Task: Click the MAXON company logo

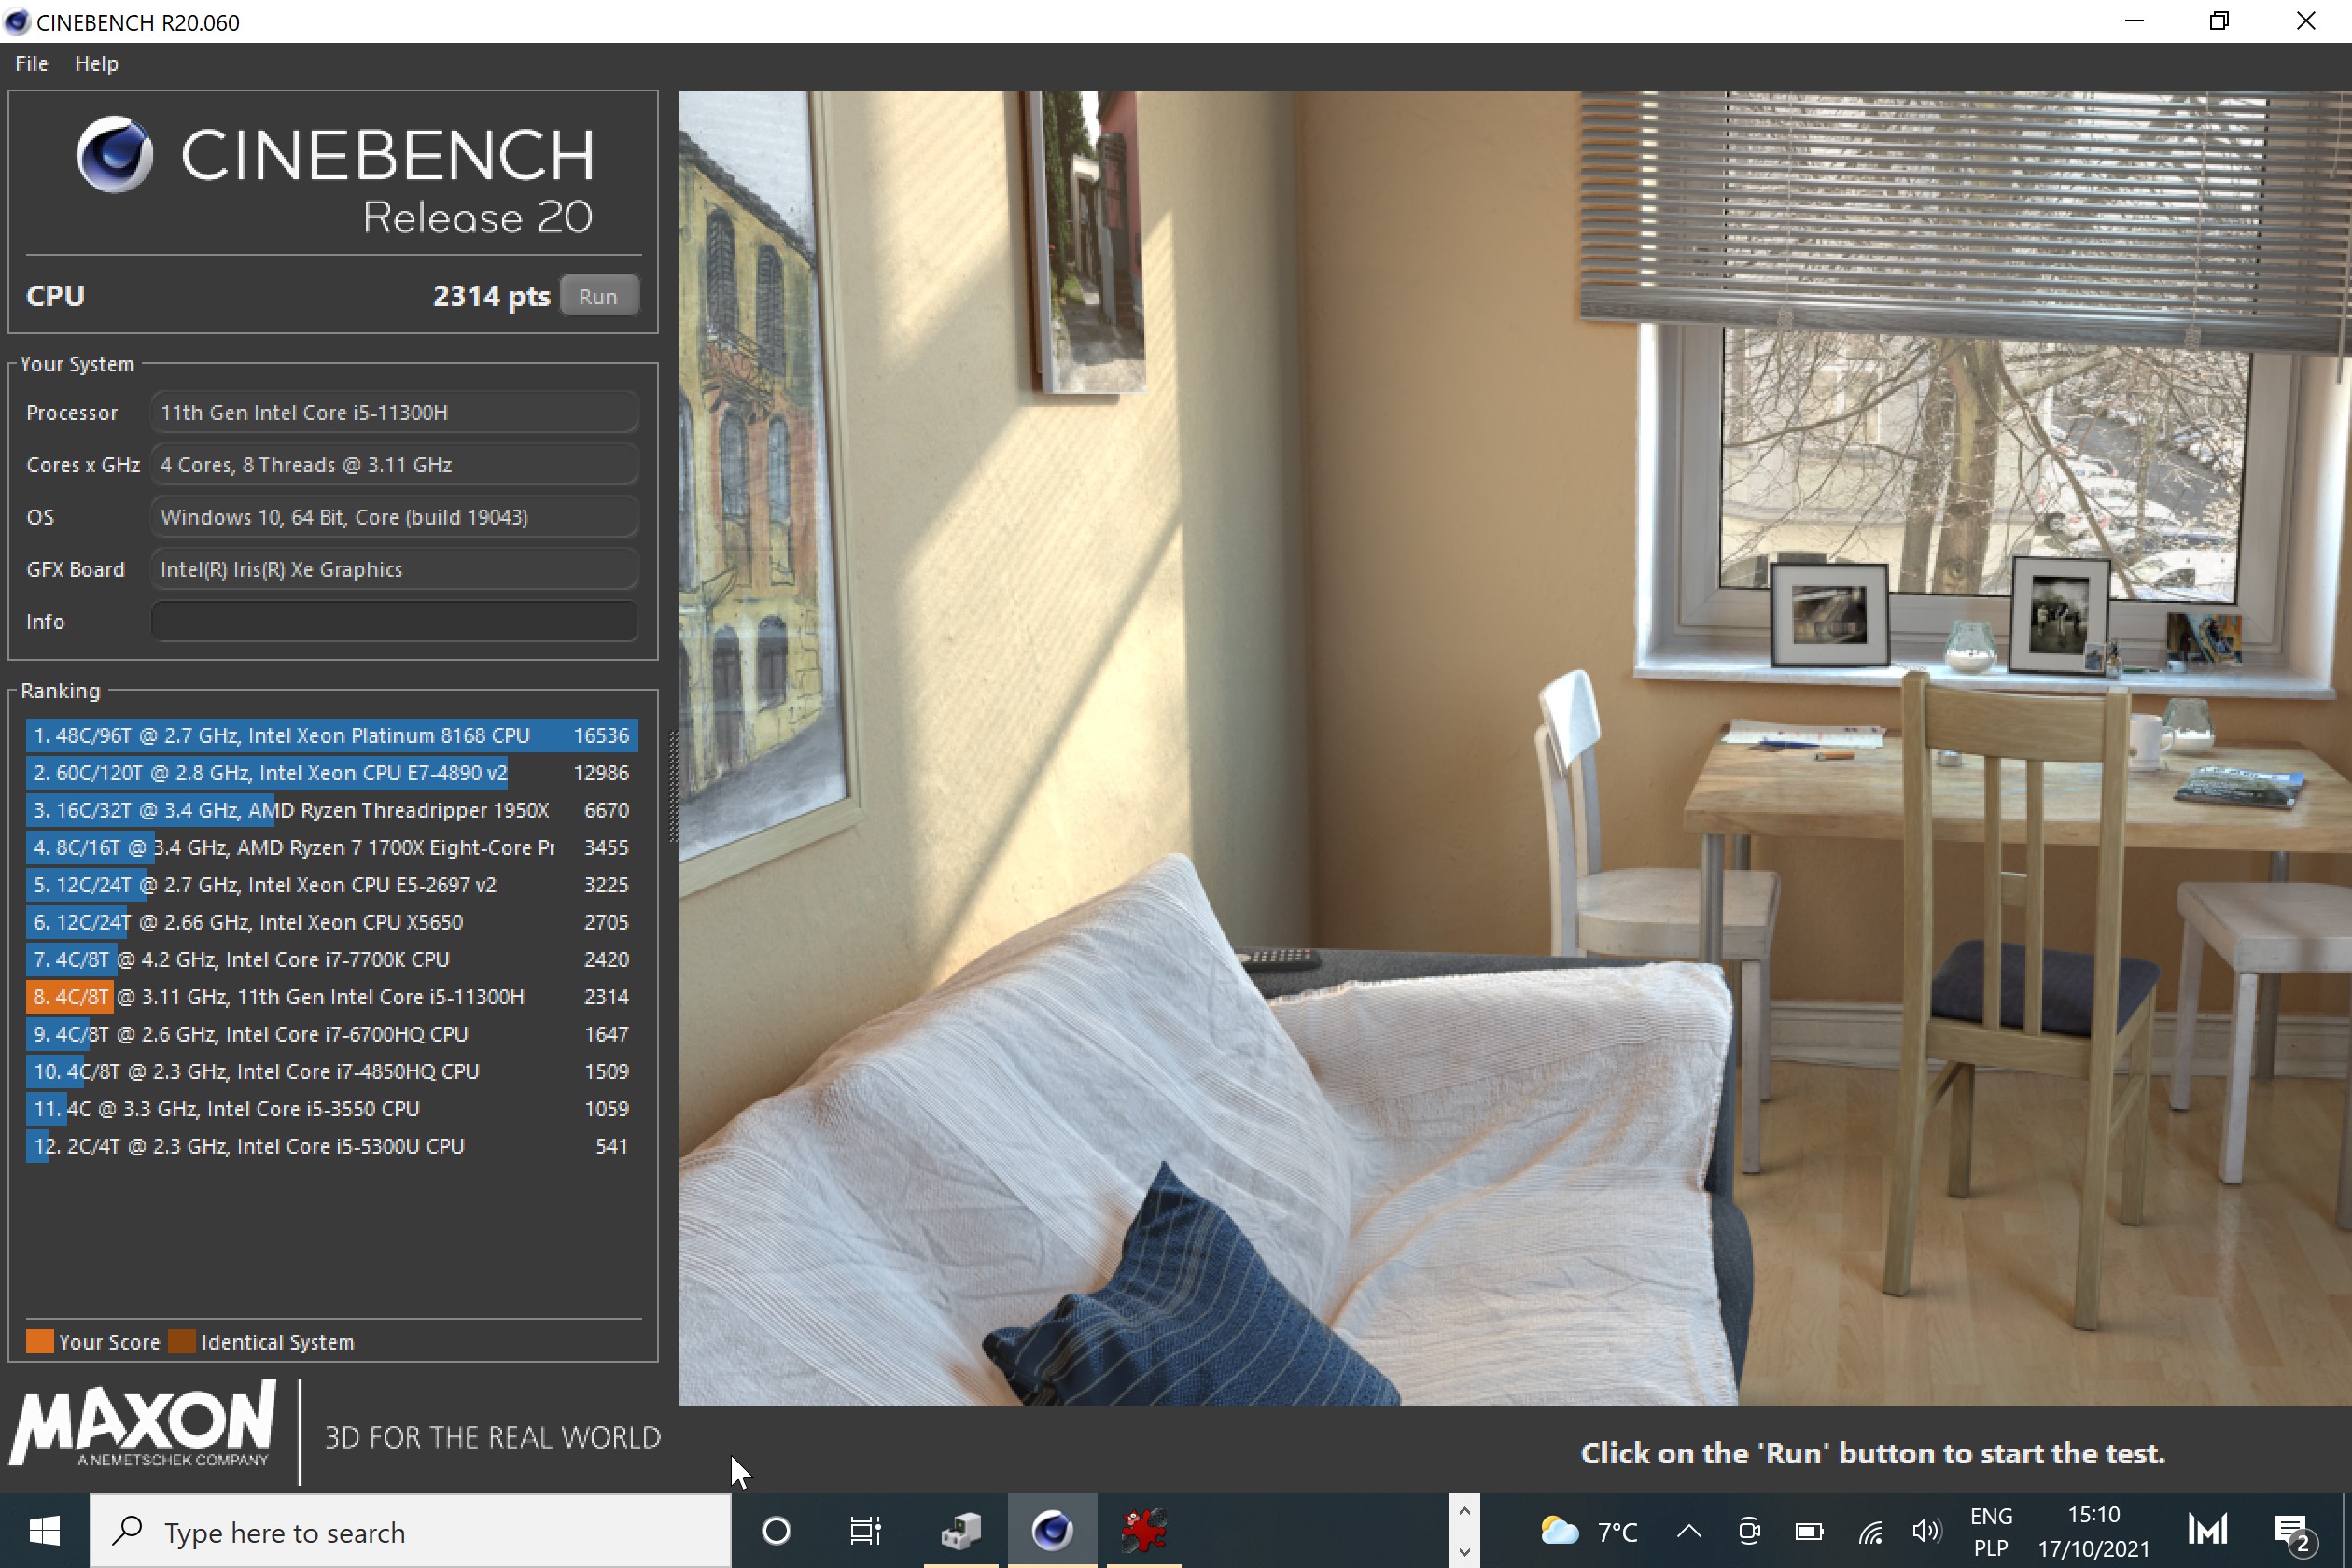Action: click(143, 1424)
